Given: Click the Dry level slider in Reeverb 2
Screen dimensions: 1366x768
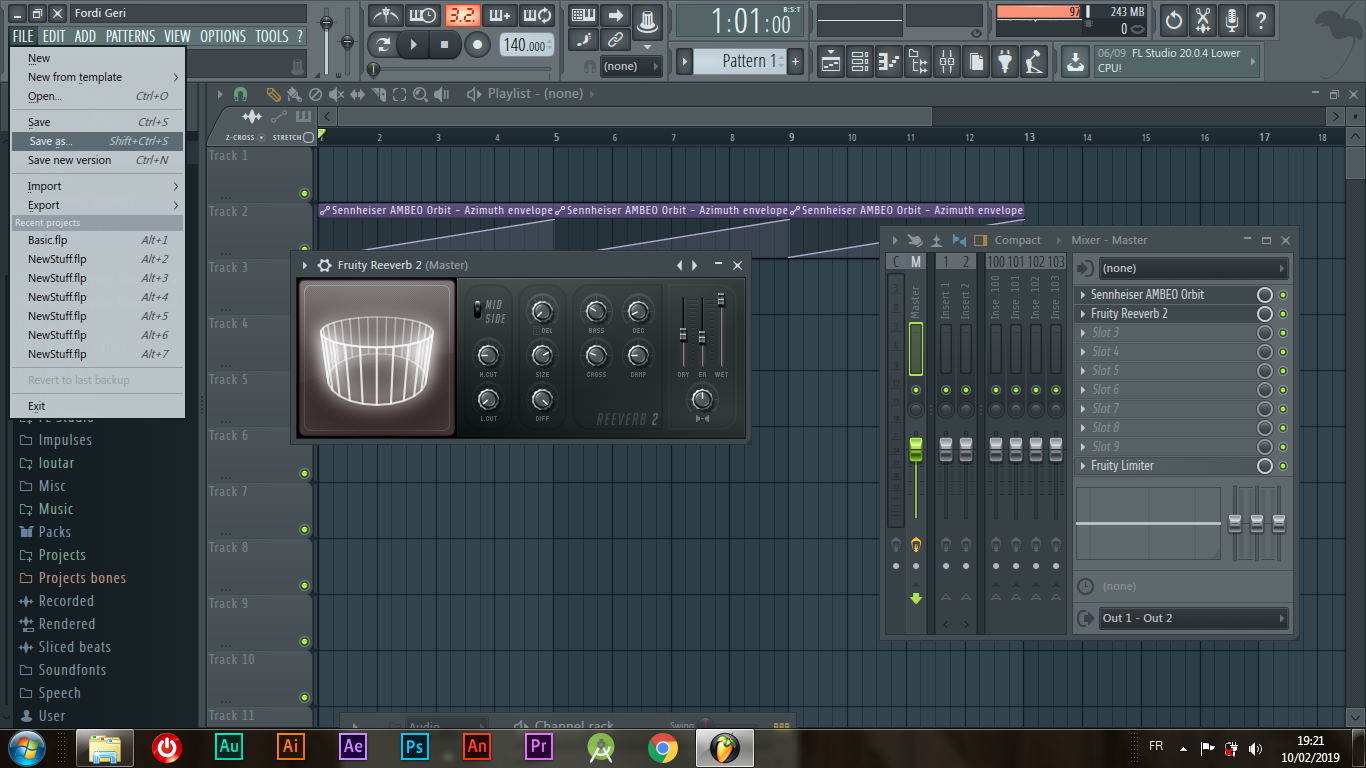Looking at the screenshot, I should click(684, 335).
